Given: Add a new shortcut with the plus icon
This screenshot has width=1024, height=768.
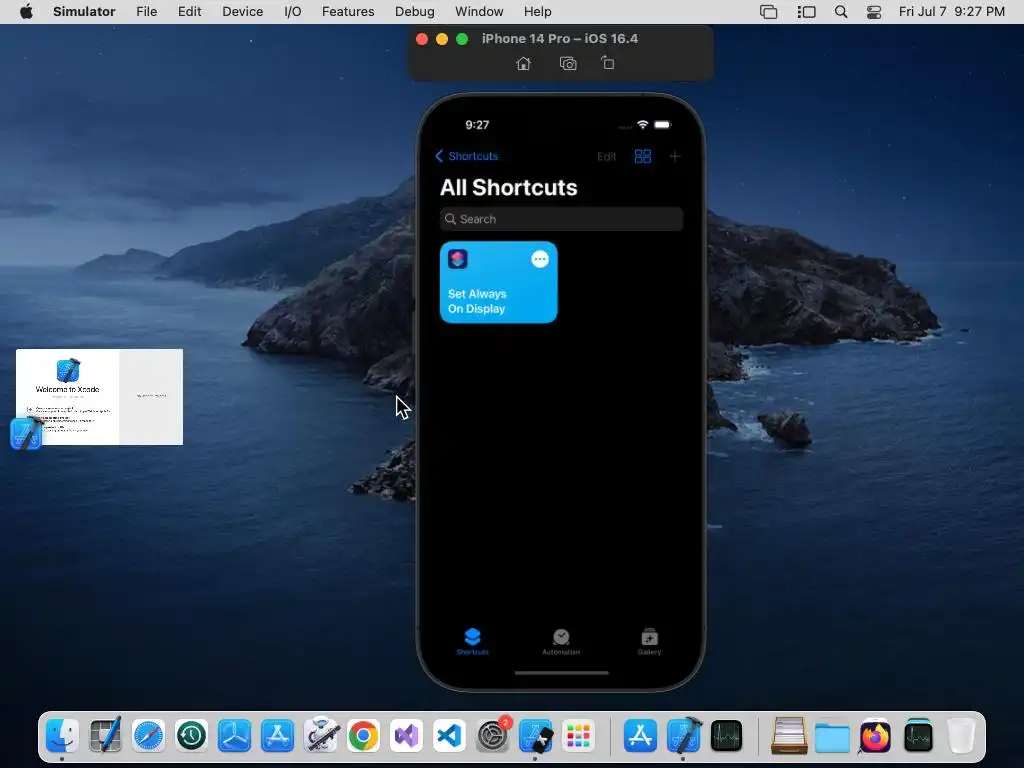Looking at the screenshot, I should tap(675, 156).
